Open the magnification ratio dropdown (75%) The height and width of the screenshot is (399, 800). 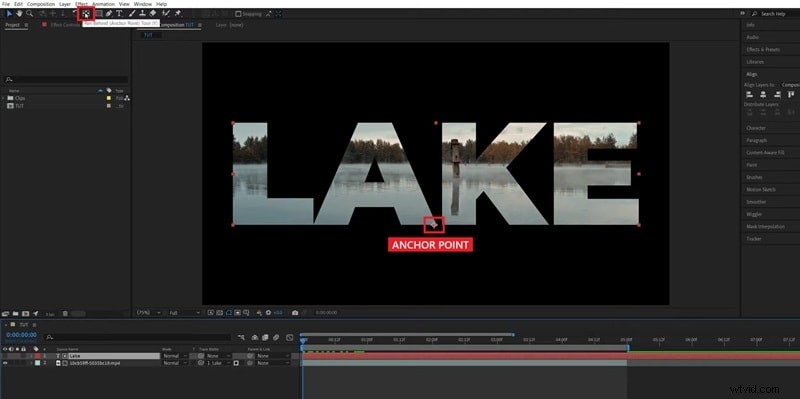click(x=149, y=312)
